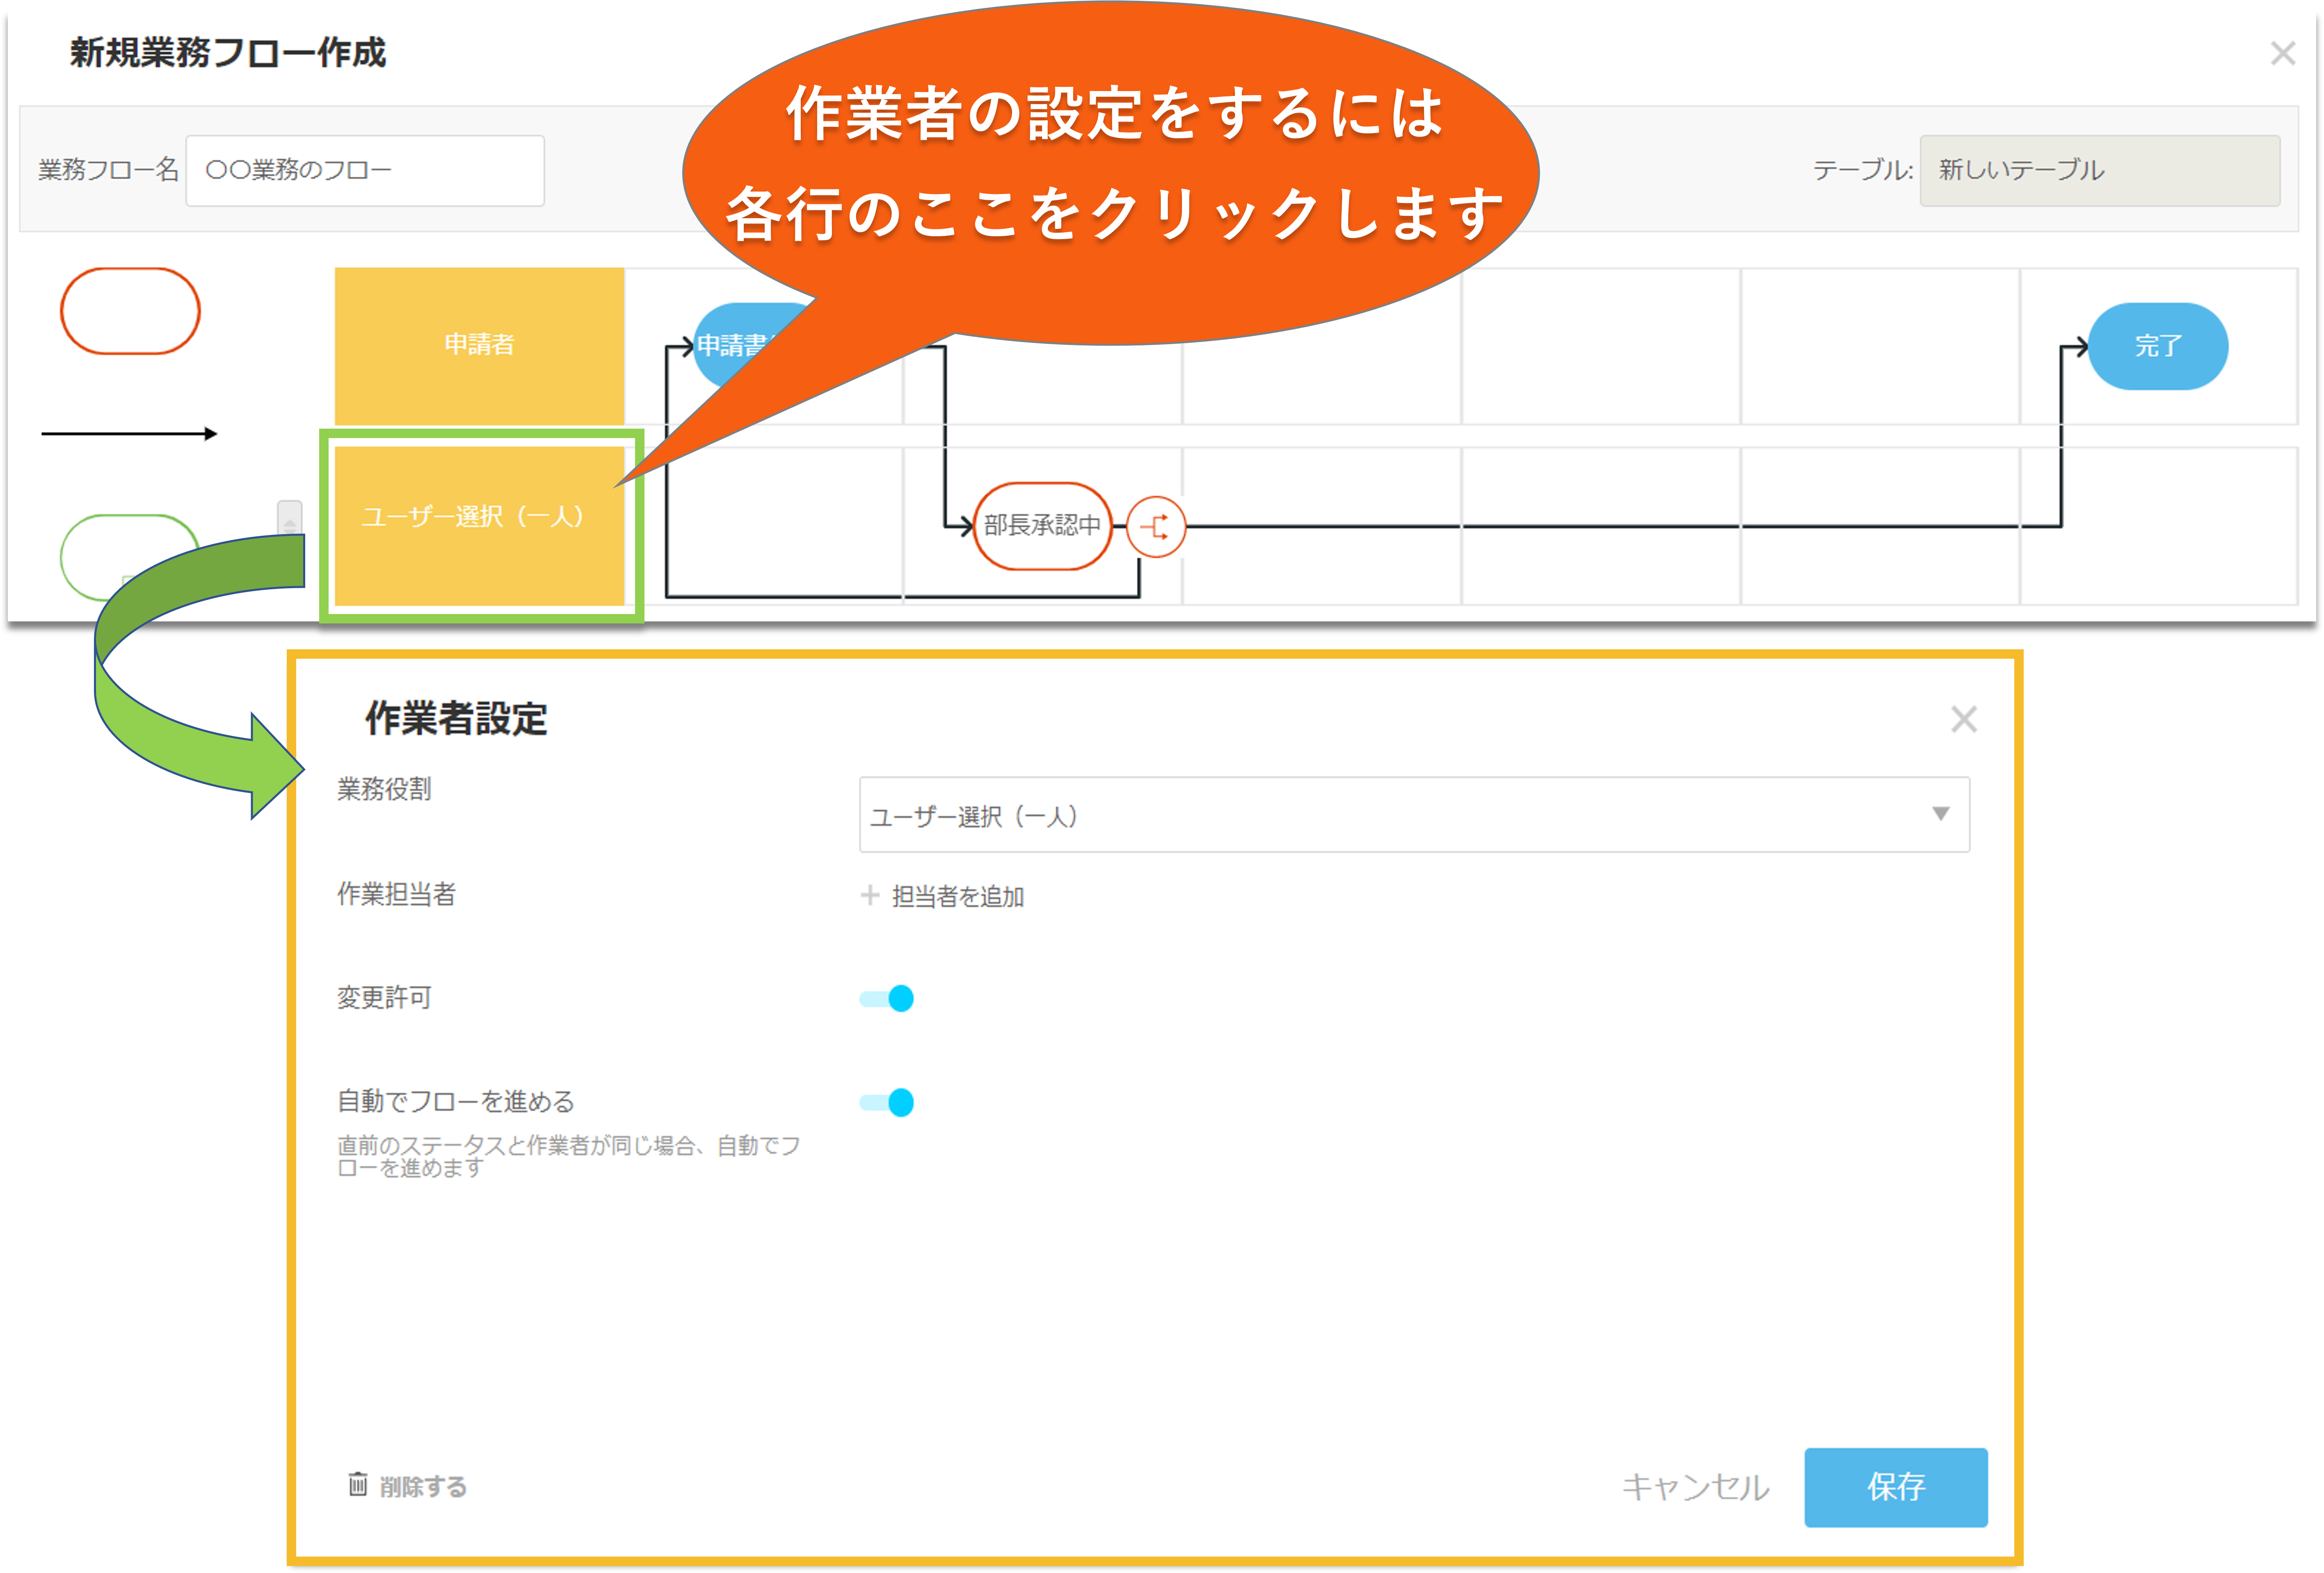Click the 作業者設定 dialog title
Screen dimensions: 2324x1573
(456, 719)
